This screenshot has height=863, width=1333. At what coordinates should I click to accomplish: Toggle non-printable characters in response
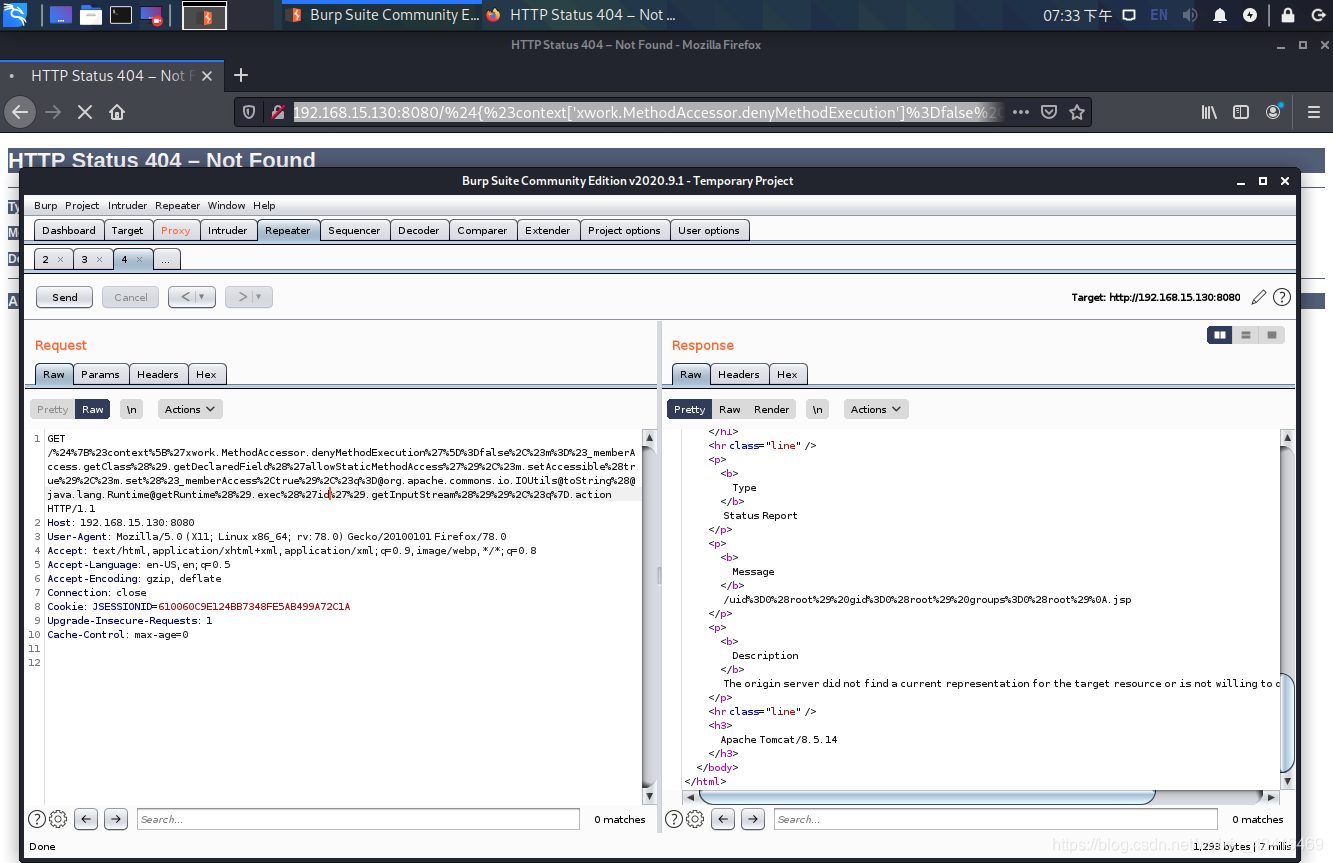click(818, 409)
